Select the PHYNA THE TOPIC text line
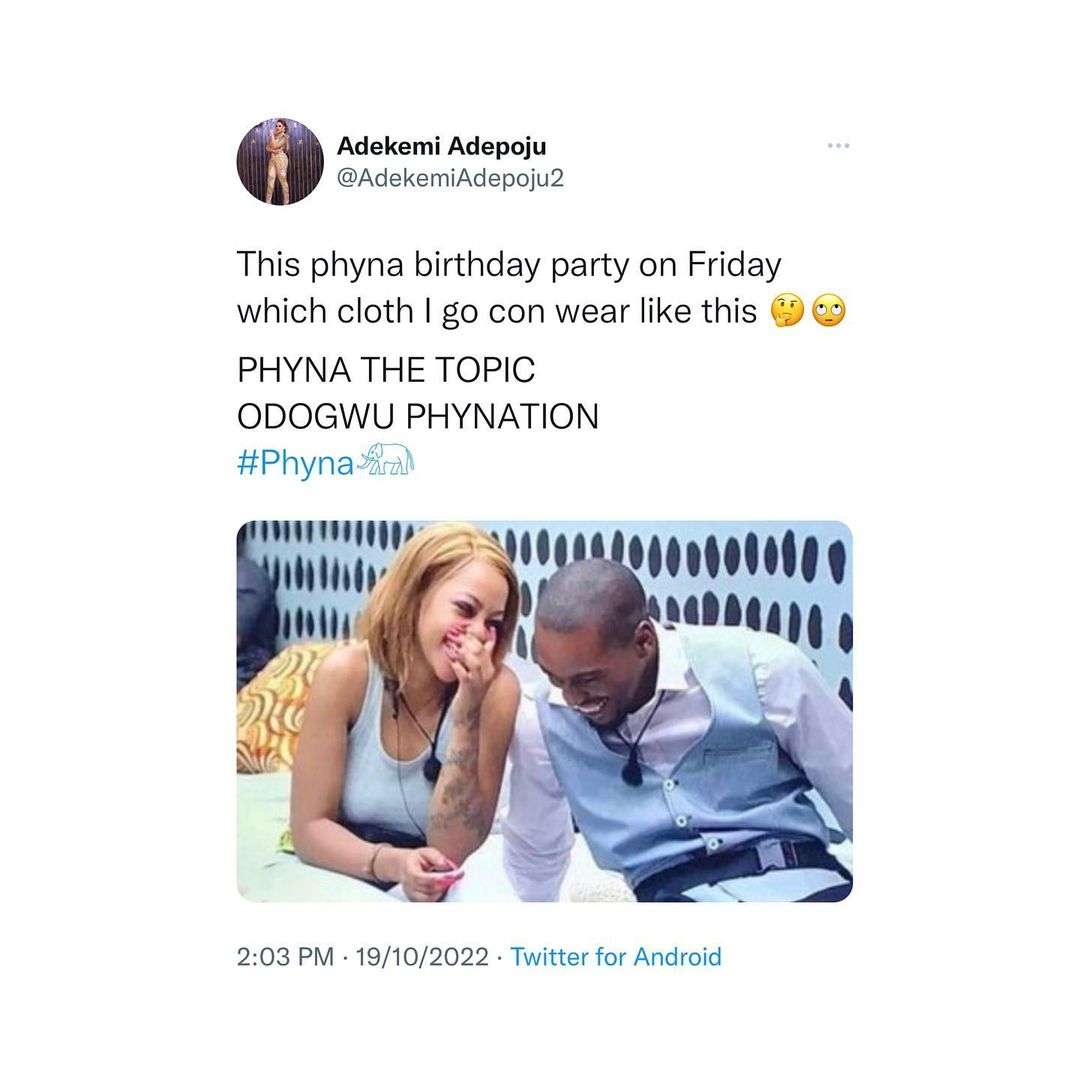 386,370
